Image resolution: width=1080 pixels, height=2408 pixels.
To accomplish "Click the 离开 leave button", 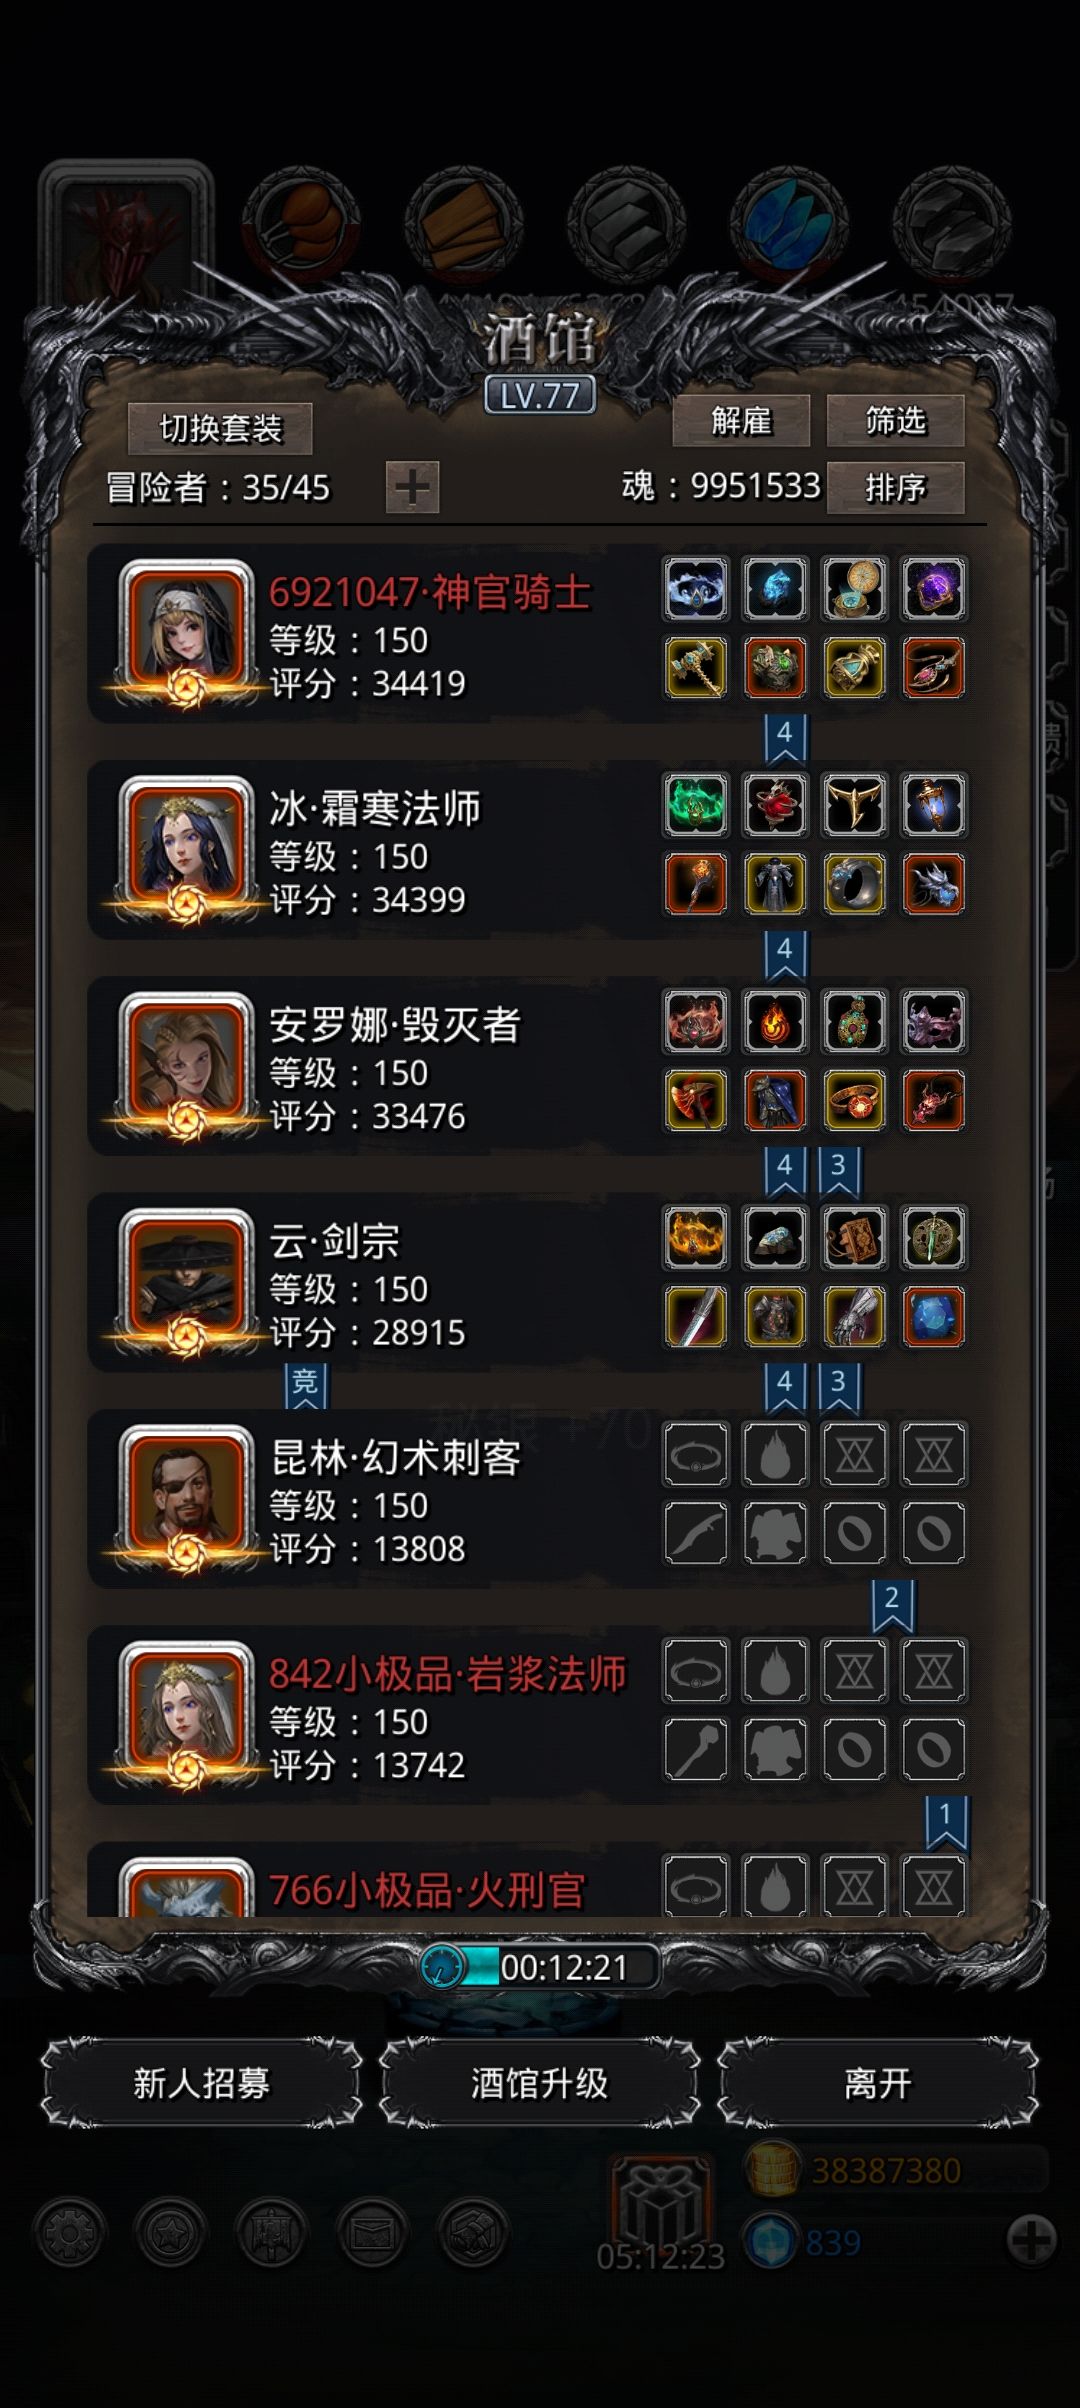I will 877,2083.
